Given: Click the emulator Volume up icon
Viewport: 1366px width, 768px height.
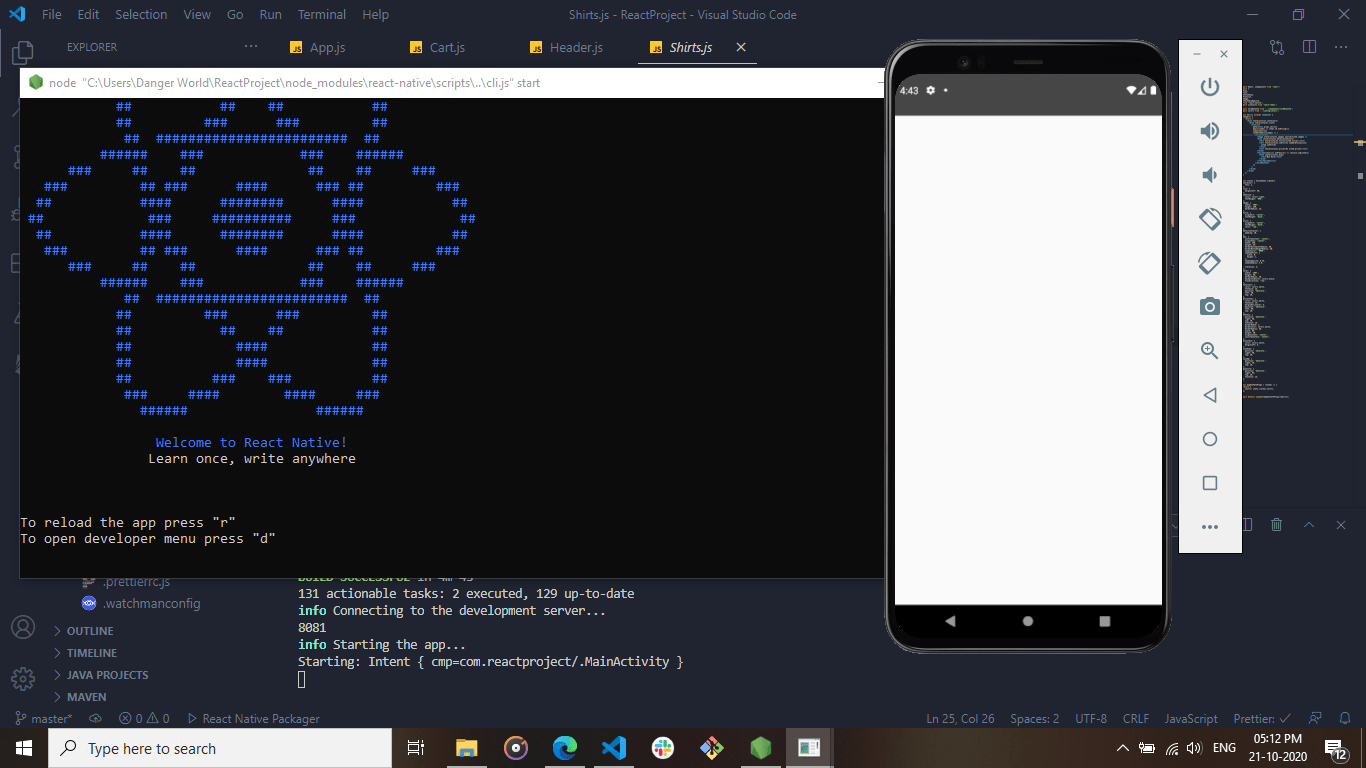Looking at the screenshot, I should coord(1210,131).
